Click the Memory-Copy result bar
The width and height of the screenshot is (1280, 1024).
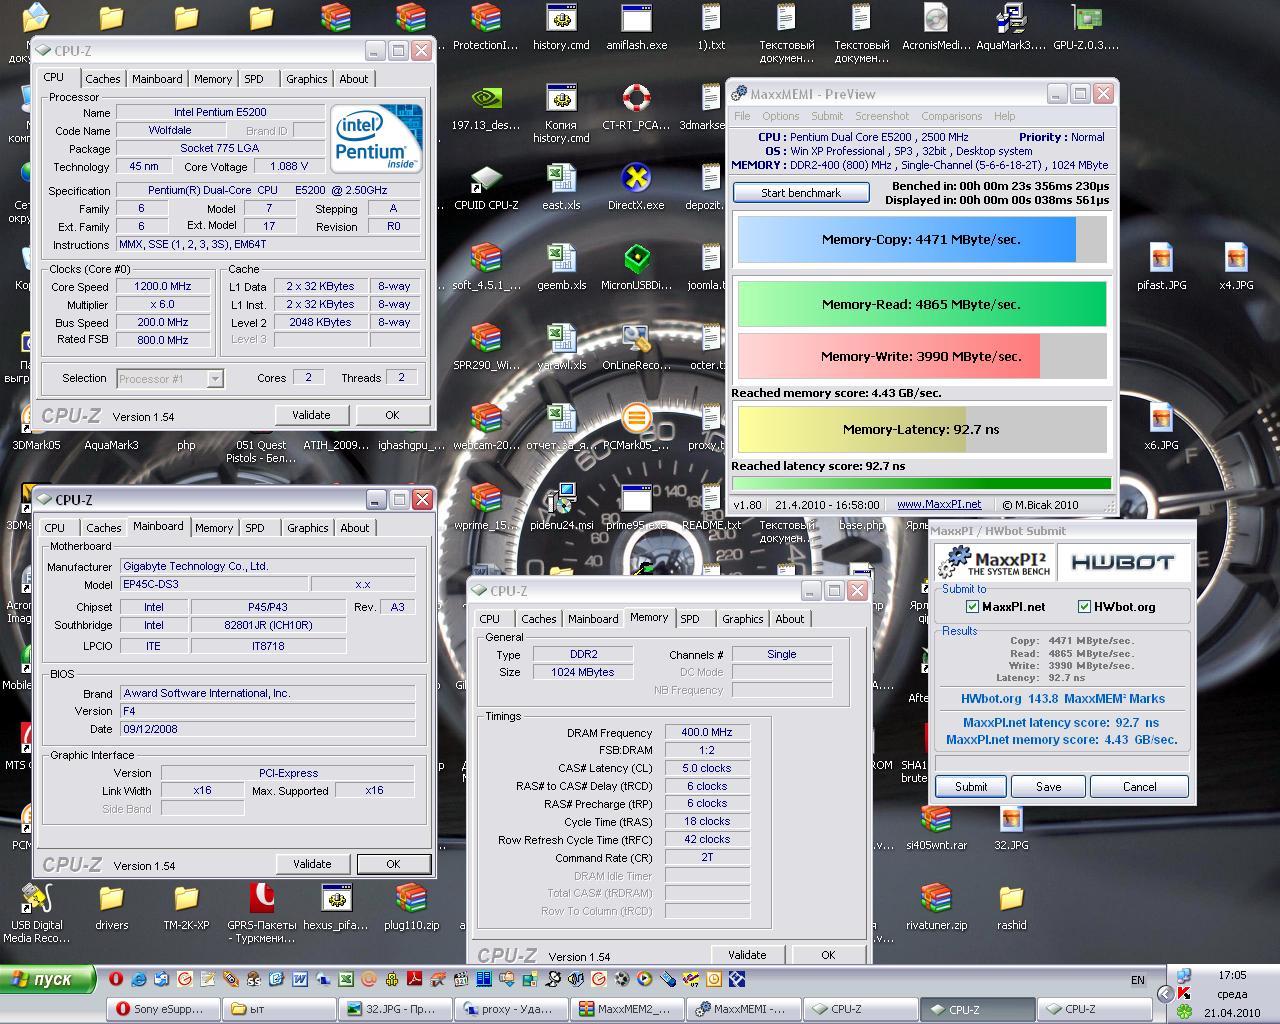[x=922, y=240]
